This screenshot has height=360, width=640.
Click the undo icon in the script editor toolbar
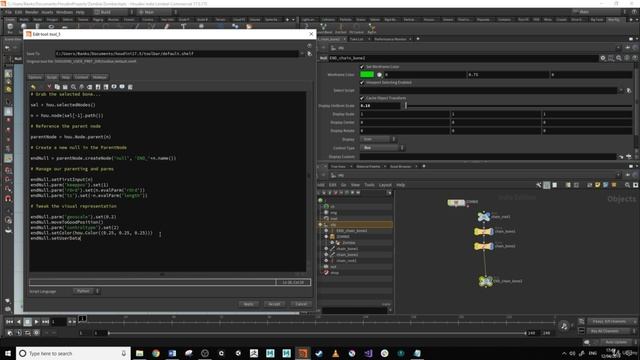pyautogui.click(x=33, y=87)
